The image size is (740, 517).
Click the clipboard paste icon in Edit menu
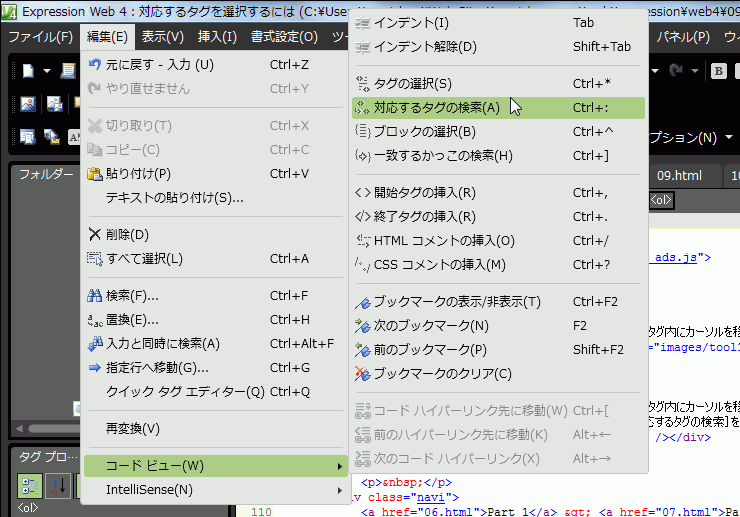point(95,174)
